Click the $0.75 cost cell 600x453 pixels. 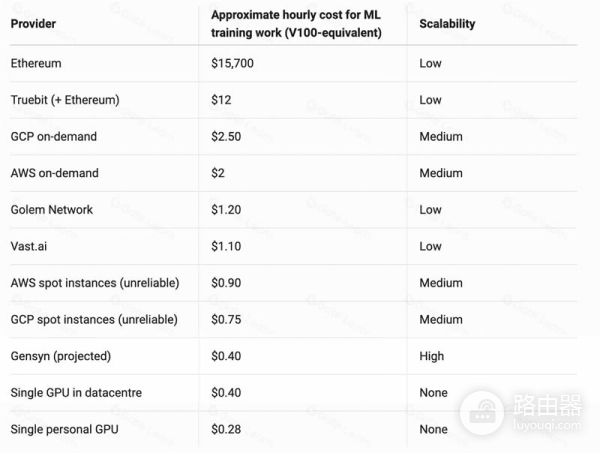[x=226, y=320]
